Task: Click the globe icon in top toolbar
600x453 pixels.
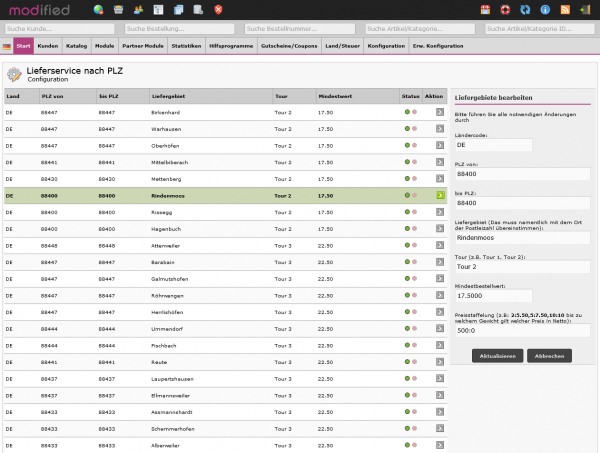Action: (x=99, y=10)
